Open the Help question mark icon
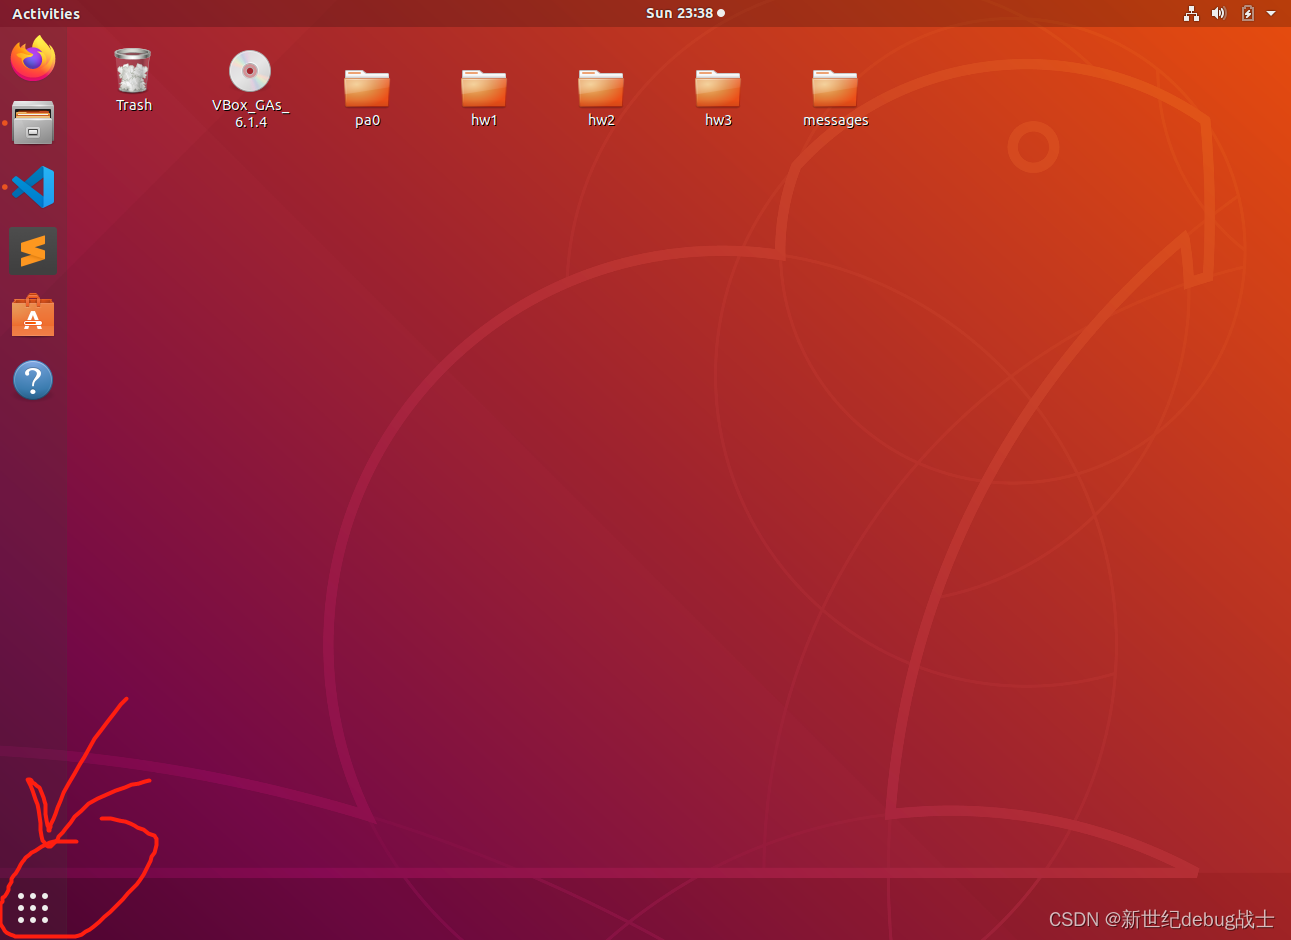Screen dimensions: 1291x940 pos(33,380)
